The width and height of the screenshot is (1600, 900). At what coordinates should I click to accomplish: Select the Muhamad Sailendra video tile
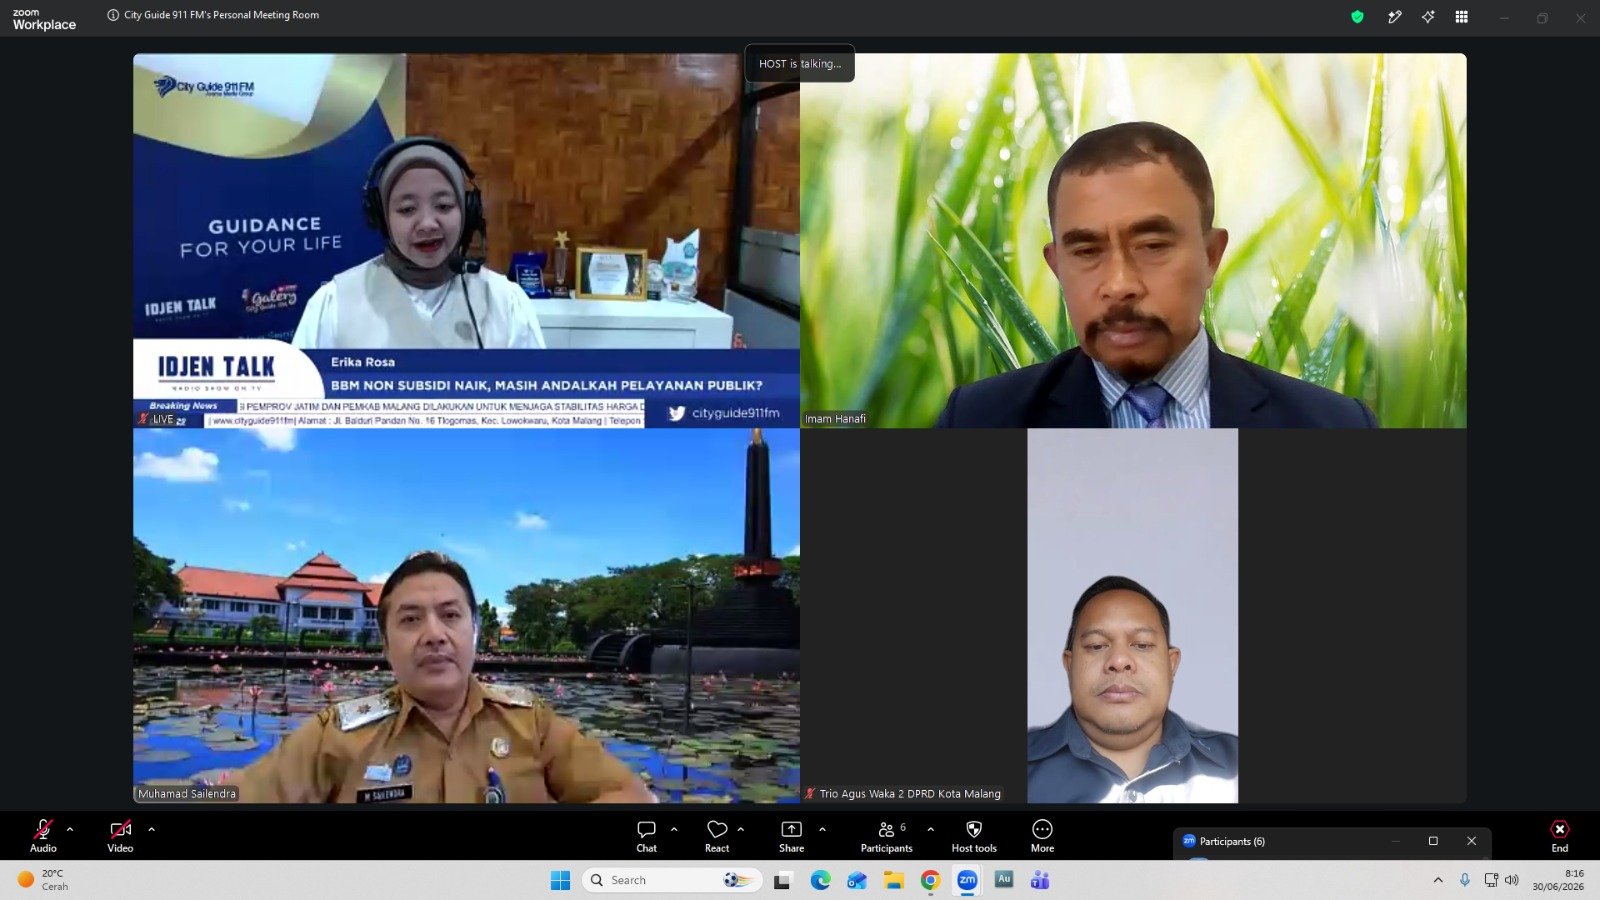tap(466, 616)
